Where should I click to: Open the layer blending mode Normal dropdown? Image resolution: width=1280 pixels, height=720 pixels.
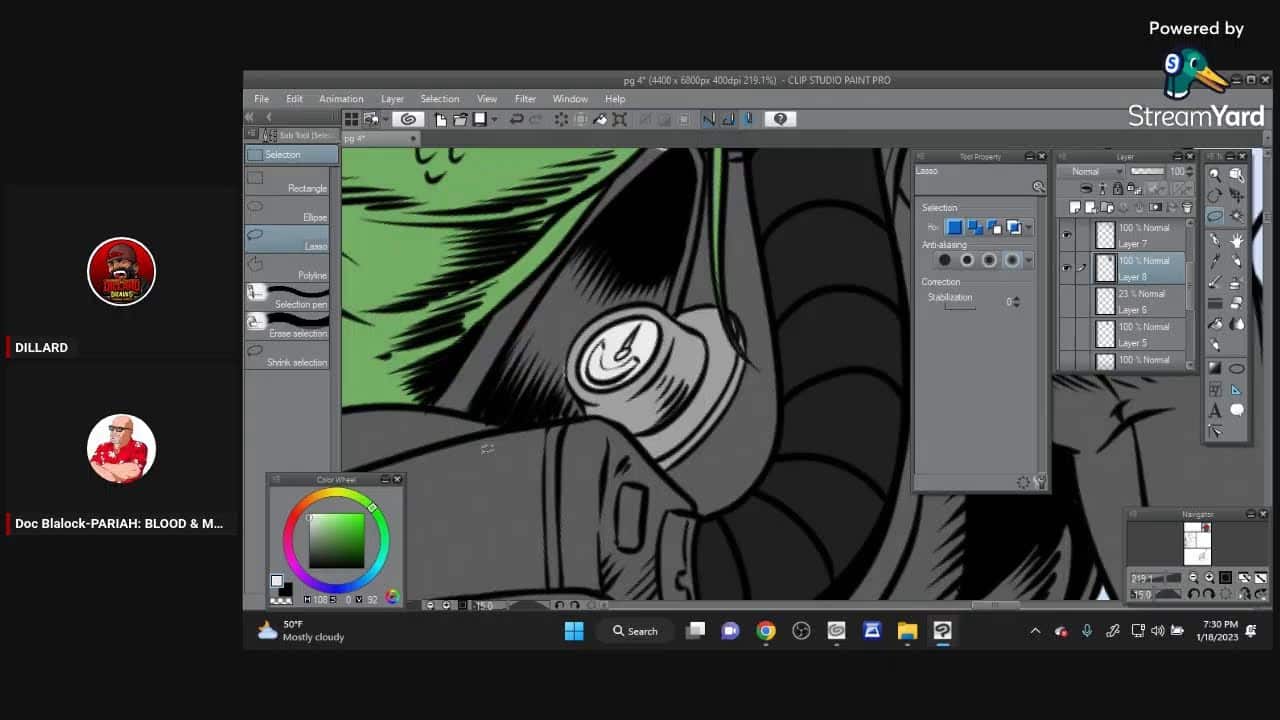click(1094, 171)
